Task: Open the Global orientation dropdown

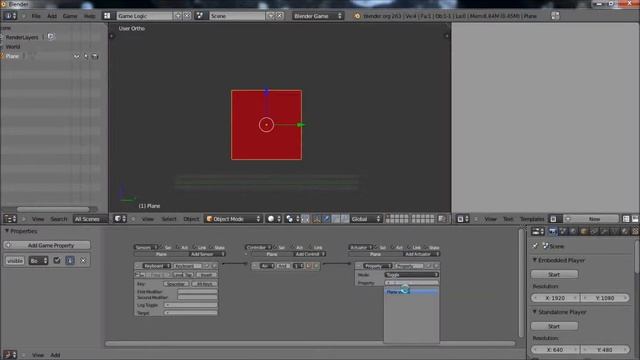Action: [366, 219]
